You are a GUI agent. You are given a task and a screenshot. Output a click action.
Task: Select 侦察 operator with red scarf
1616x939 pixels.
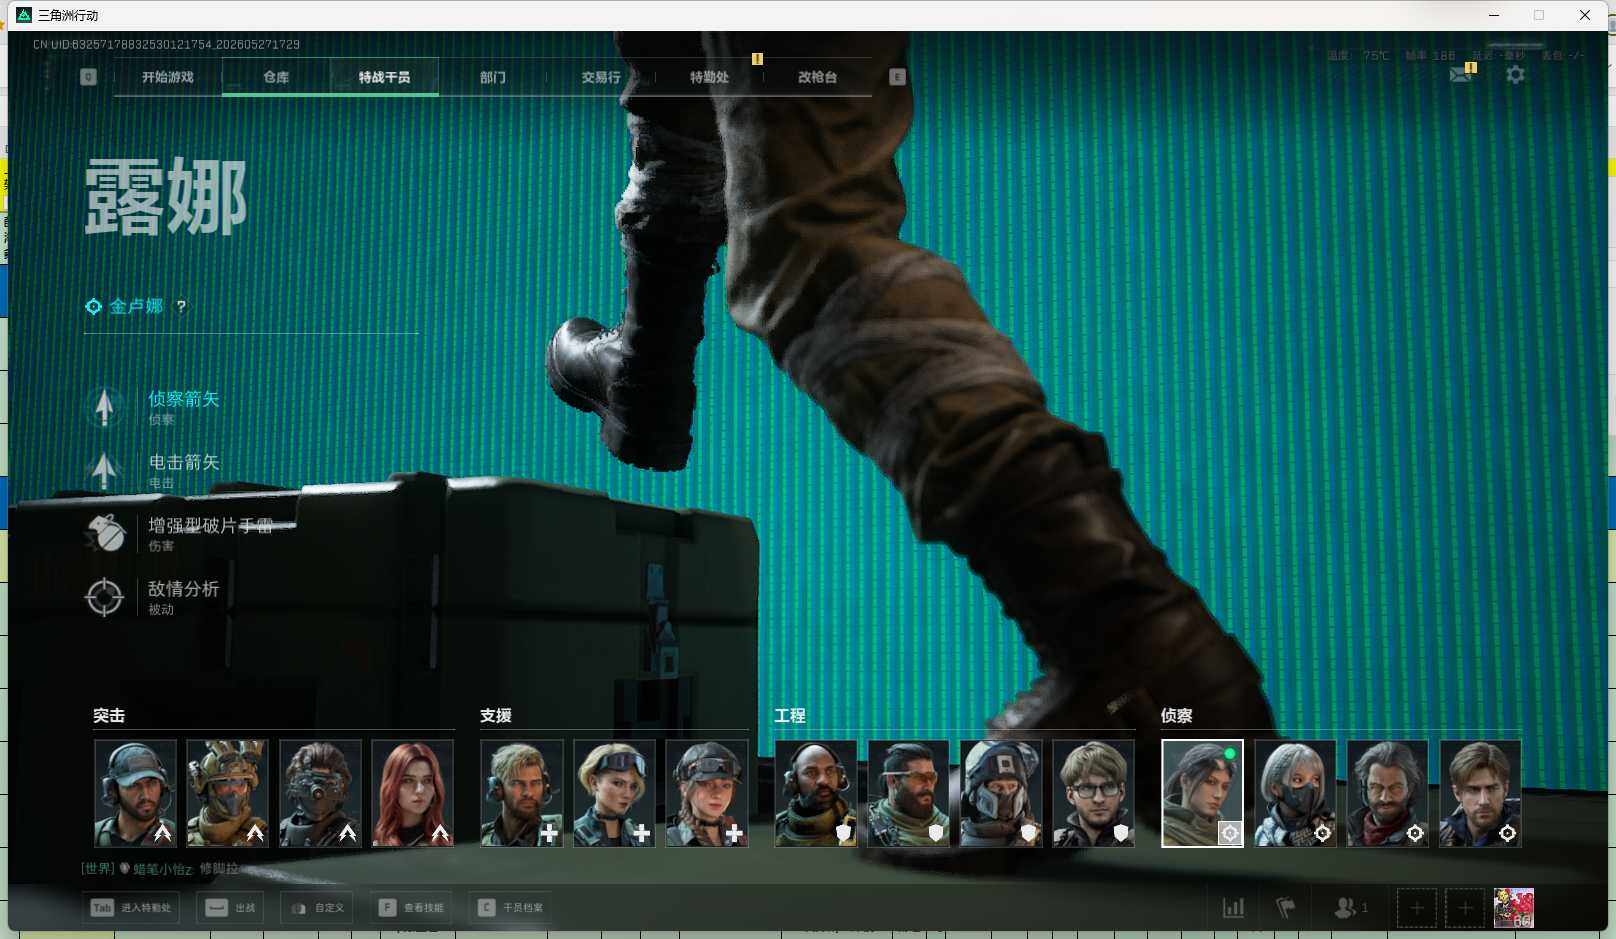pos(1387,793)
